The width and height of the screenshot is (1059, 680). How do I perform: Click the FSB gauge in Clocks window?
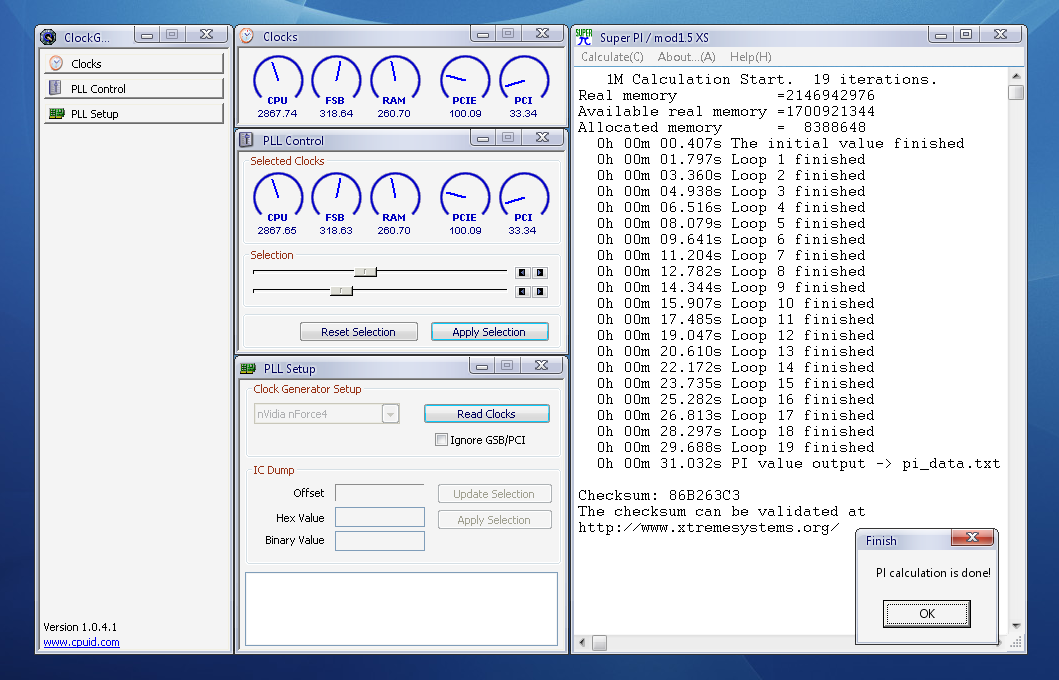click(336, 87)
